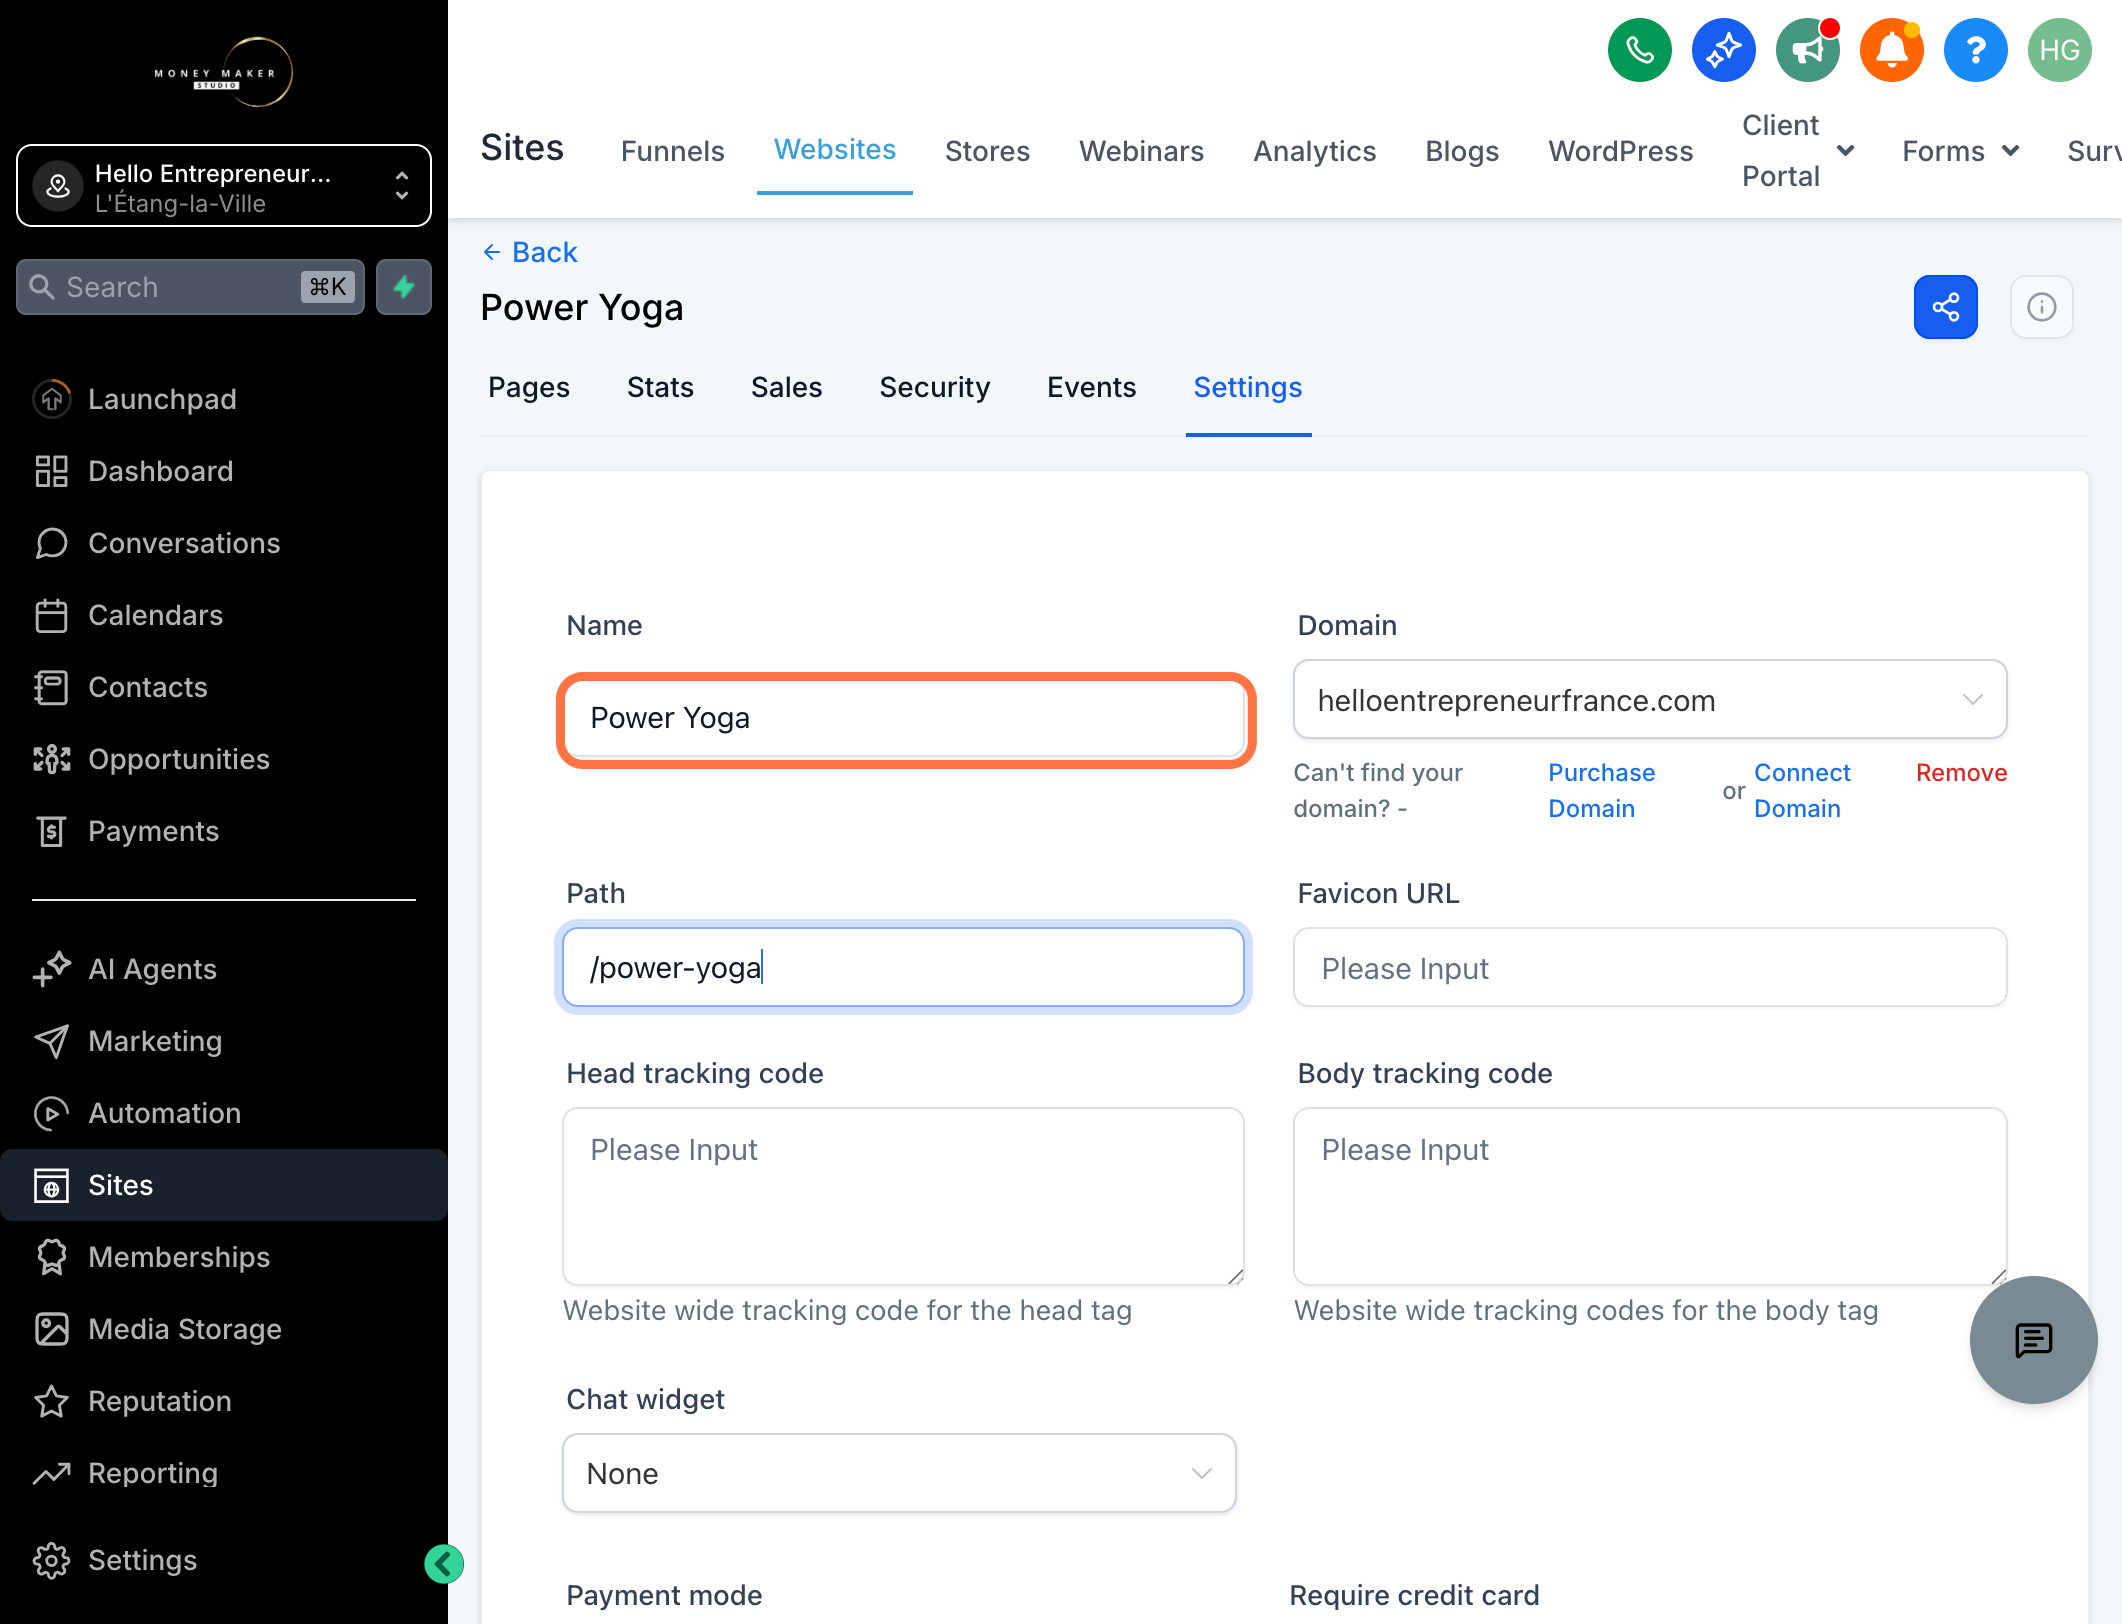Click the Favicon URL input field

click(1649, 968)
